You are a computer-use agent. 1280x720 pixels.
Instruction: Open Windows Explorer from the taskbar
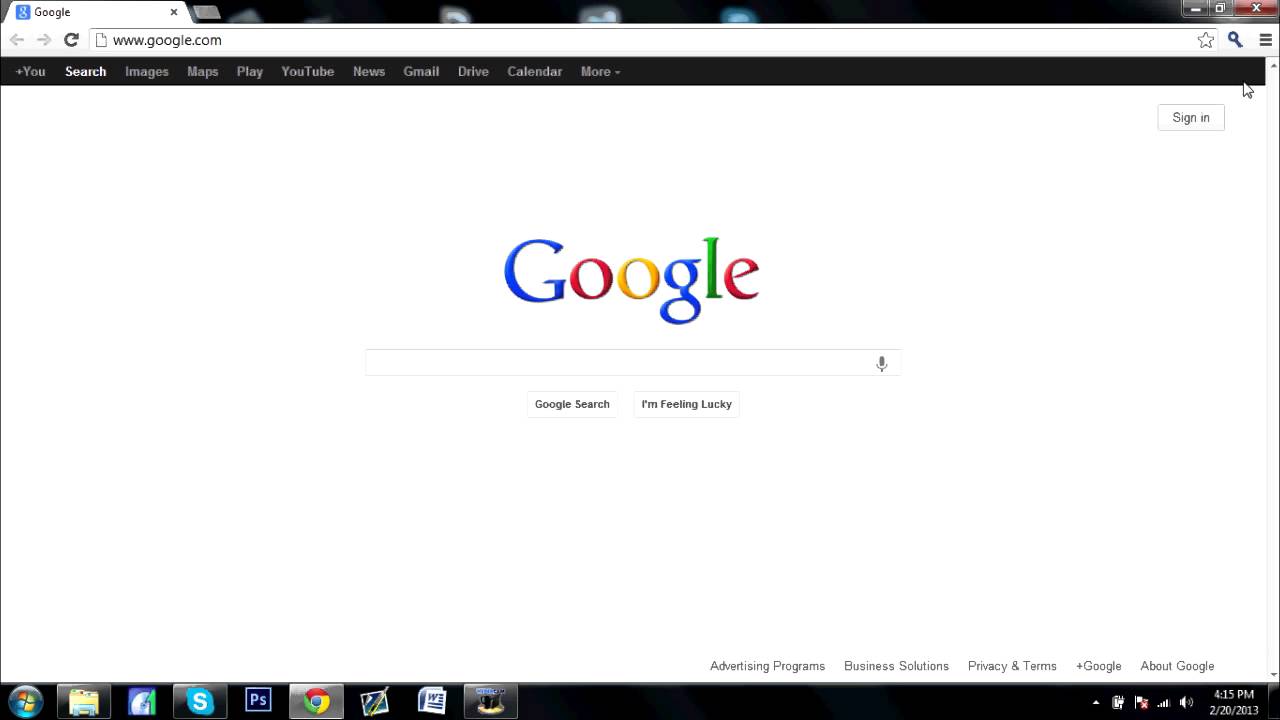[x=84, y=701]
